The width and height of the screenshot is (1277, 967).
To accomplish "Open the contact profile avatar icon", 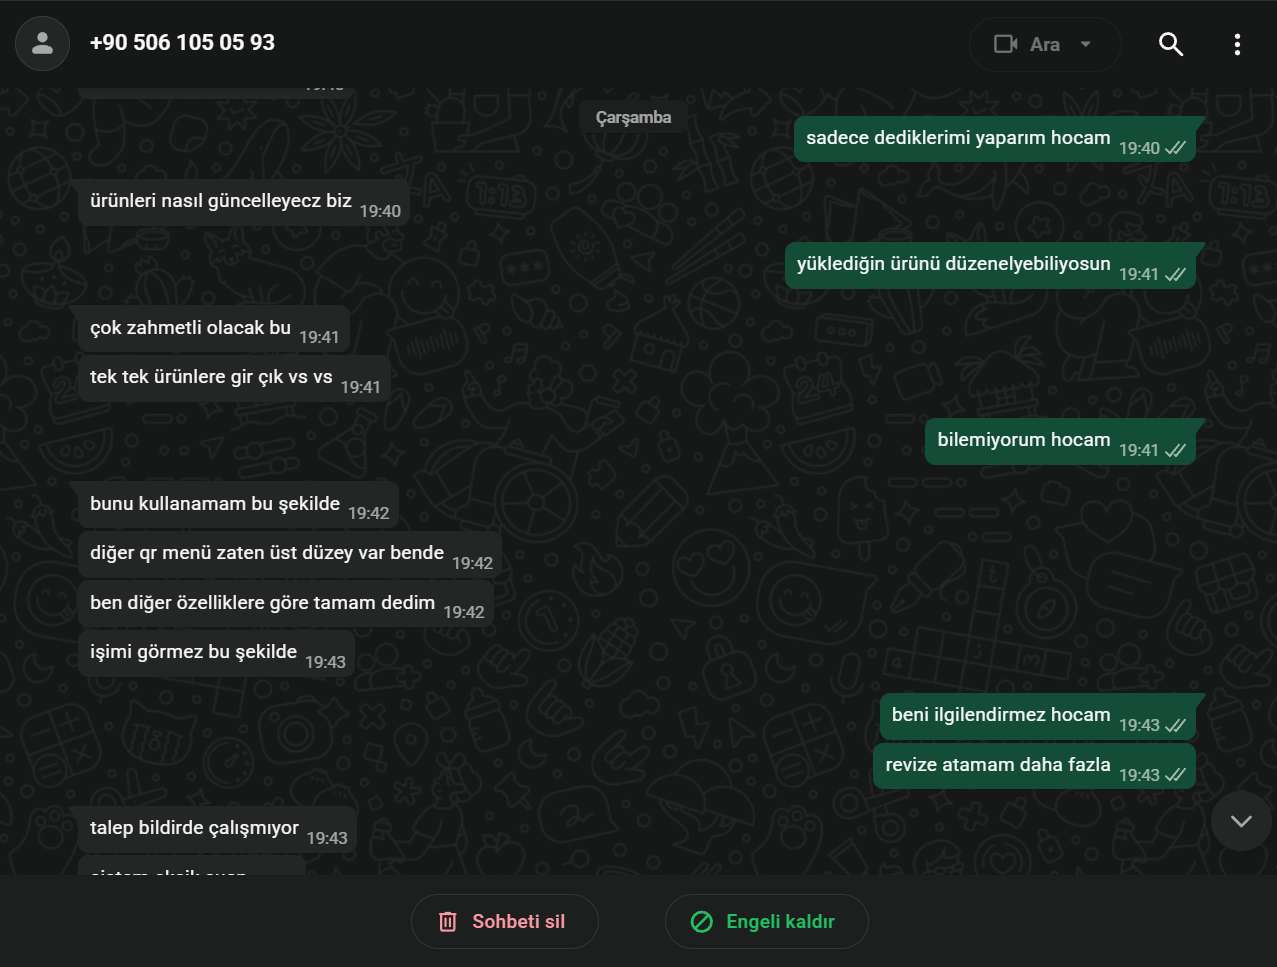I will pos(42,44).
